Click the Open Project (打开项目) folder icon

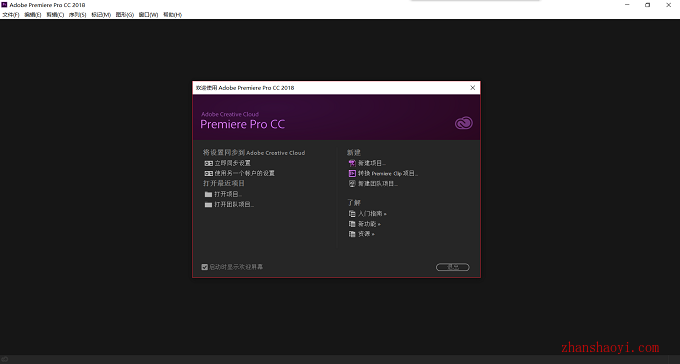tap(209, 194)
